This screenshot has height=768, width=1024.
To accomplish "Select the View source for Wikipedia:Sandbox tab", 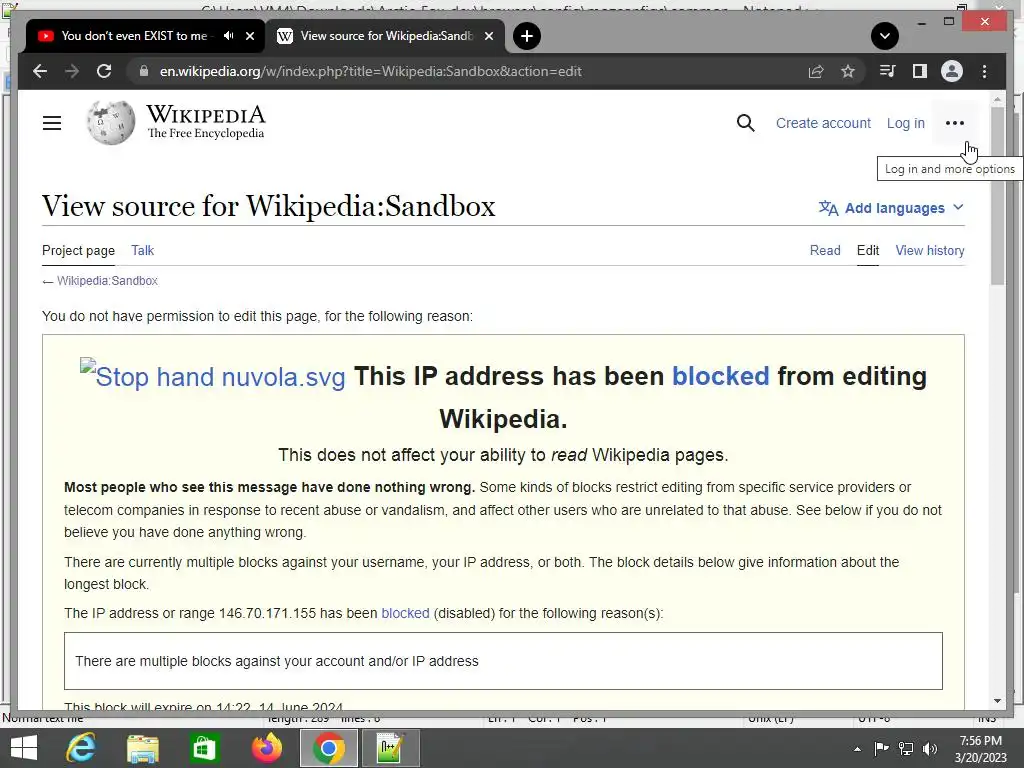I will [385, 36].
